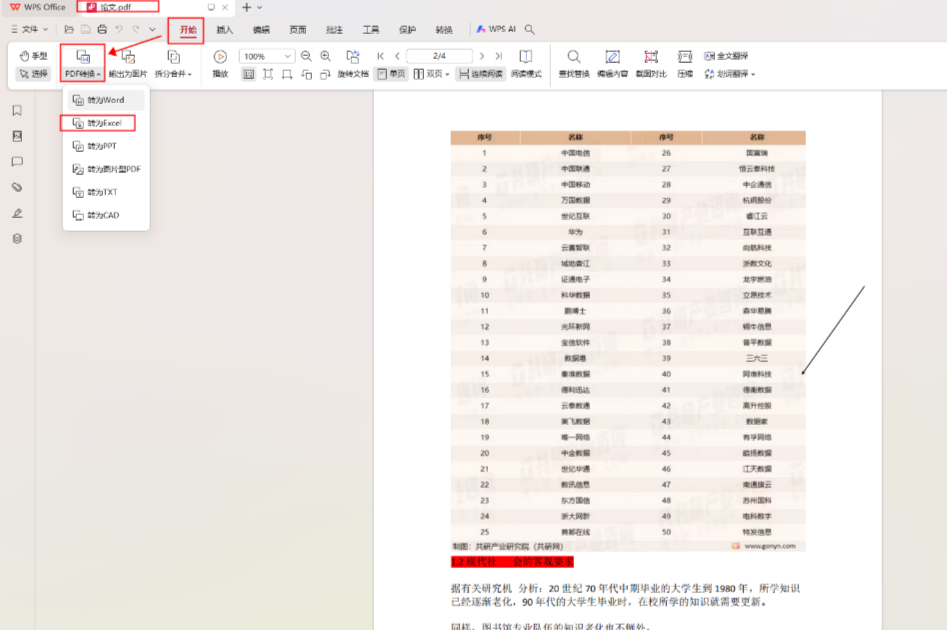Jump to the last page arrow

(x=498, y=56)
